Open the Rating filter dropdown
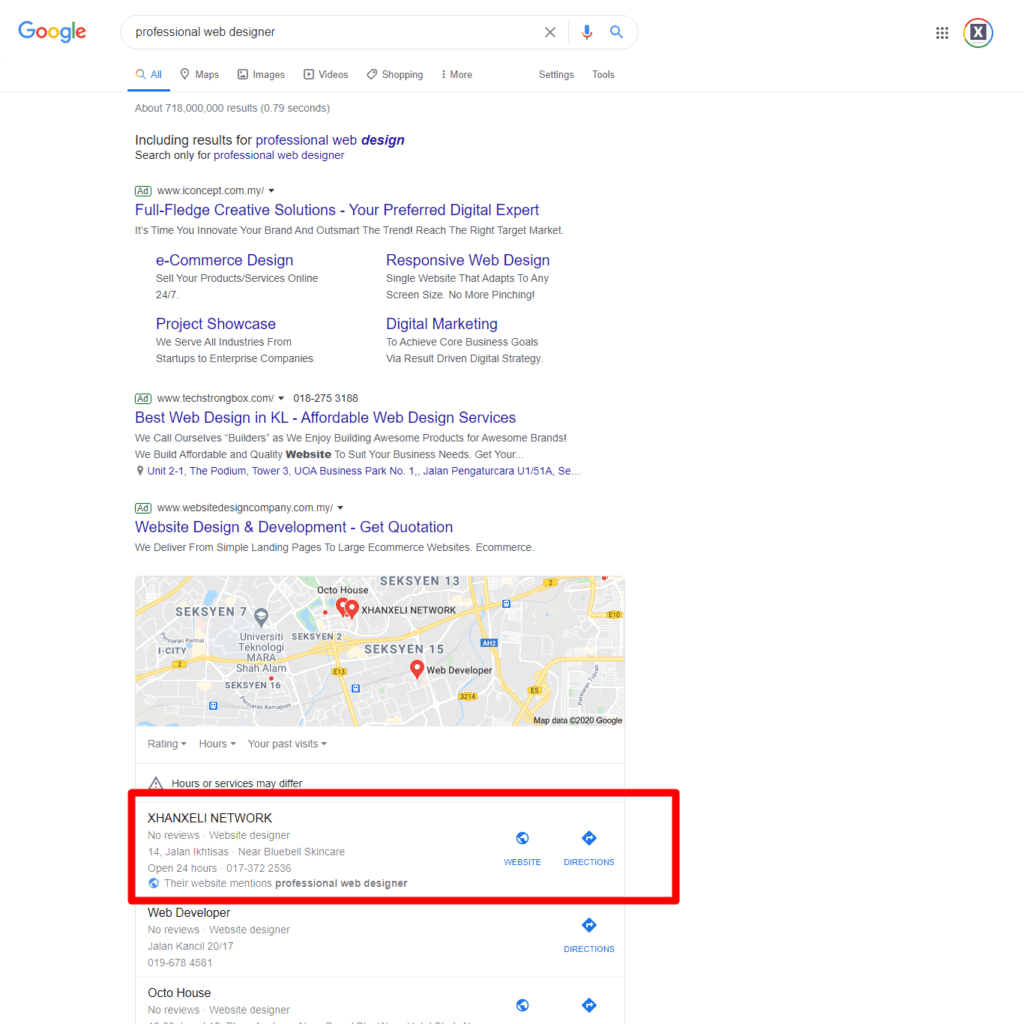Screen dimensions: 1024x1024 click(167, 744)
